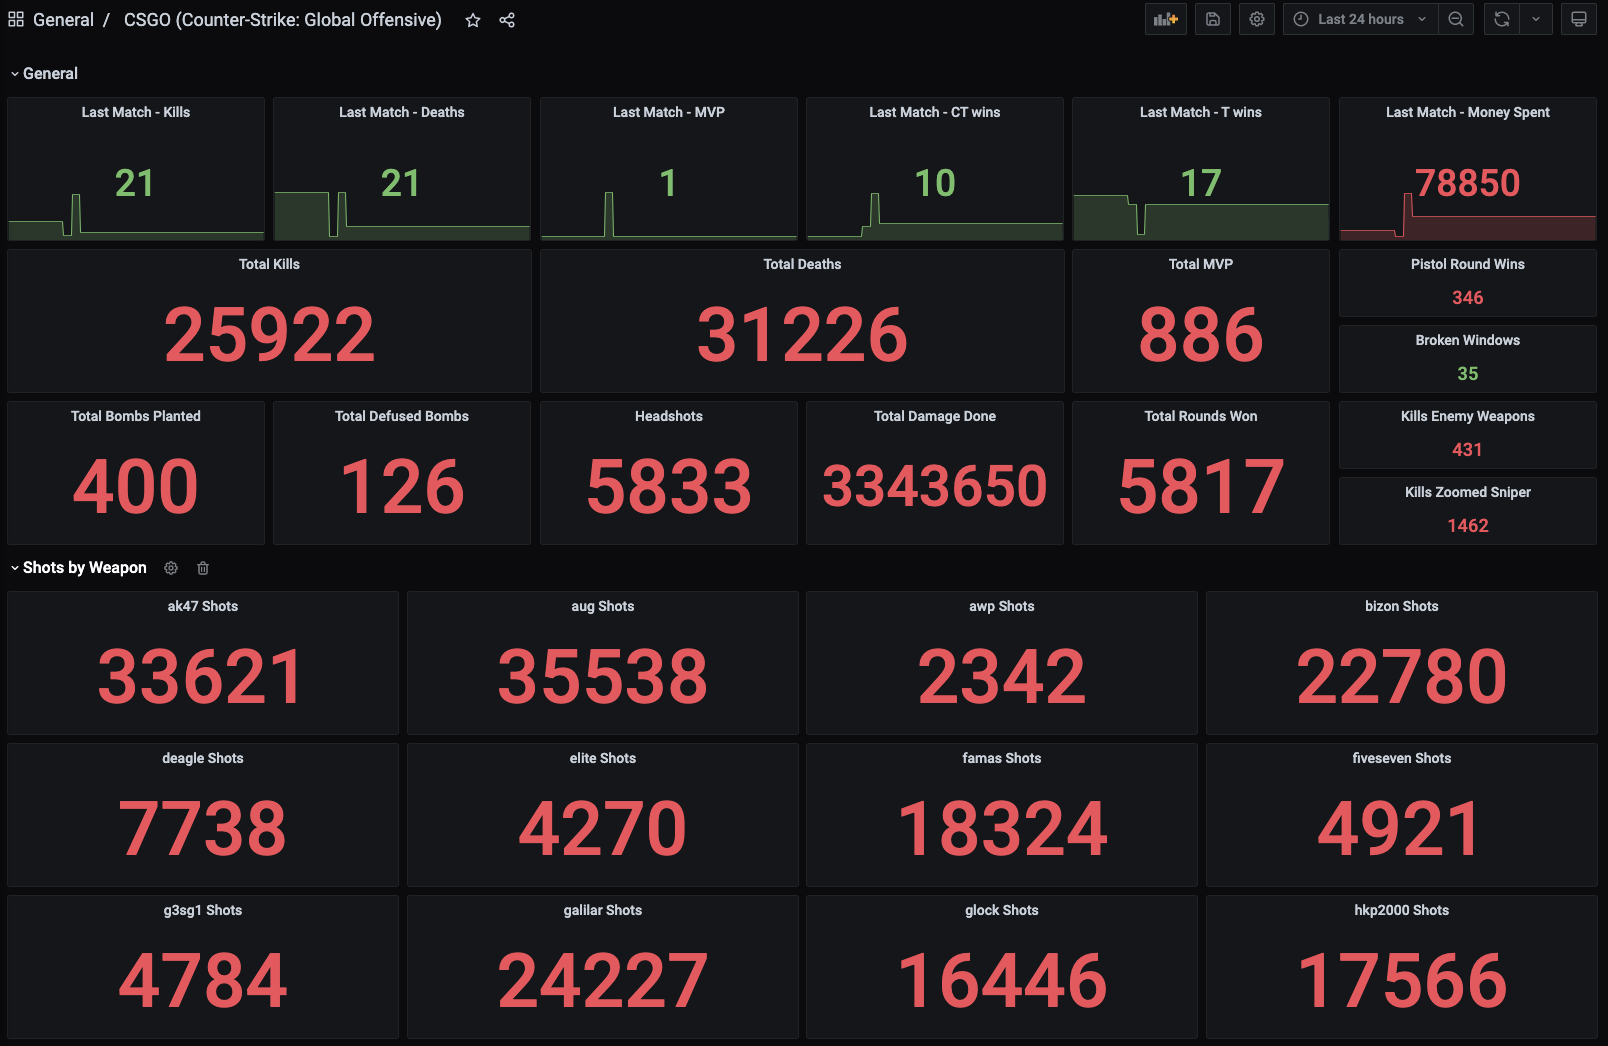The width and height of the screenshot is (1608, 1046).
Task: Refresh the dashboard
Action: (x=1502, y=19)
